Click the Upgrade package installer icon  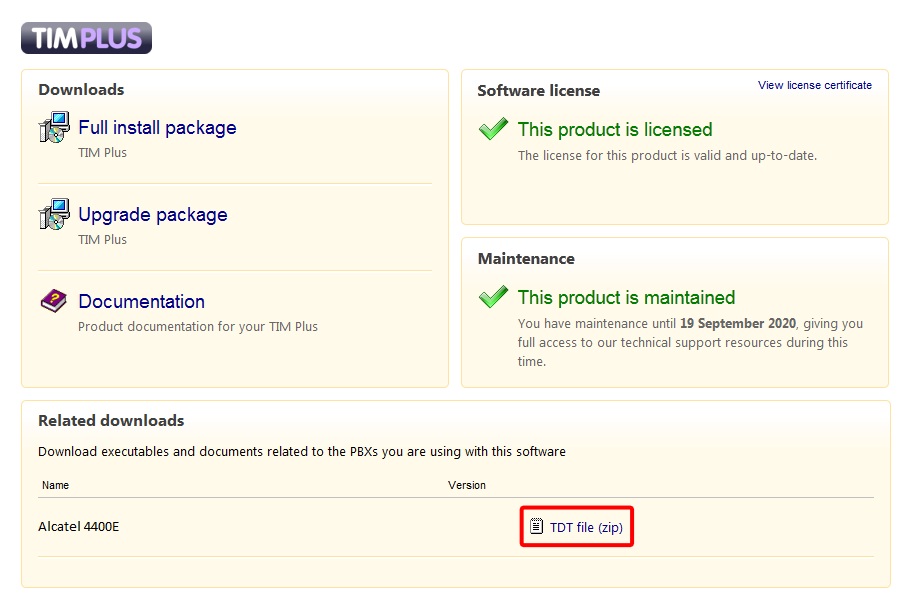pos(55,214)
